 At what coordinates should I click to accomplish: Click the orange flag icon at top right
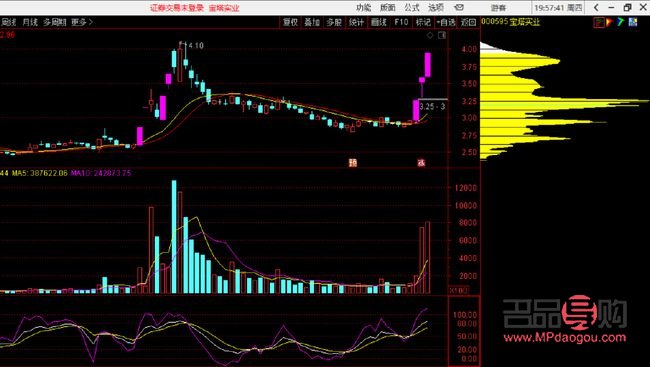point(609,22)
